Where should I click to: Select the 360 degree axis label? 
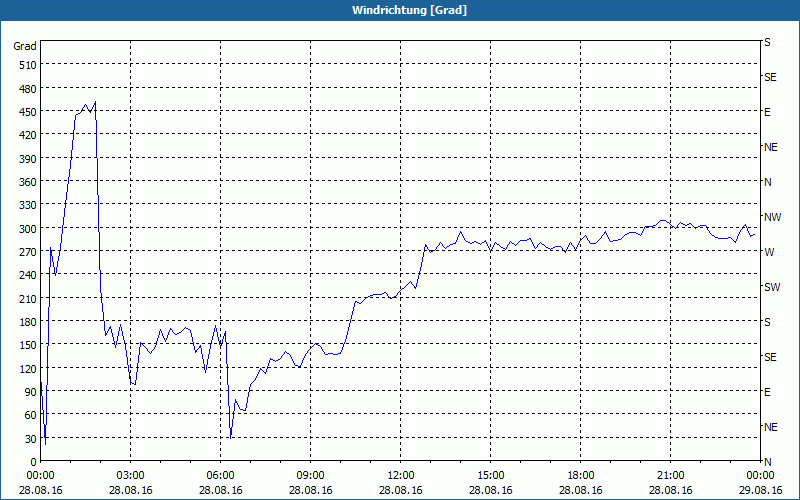[x=28, y=182]
